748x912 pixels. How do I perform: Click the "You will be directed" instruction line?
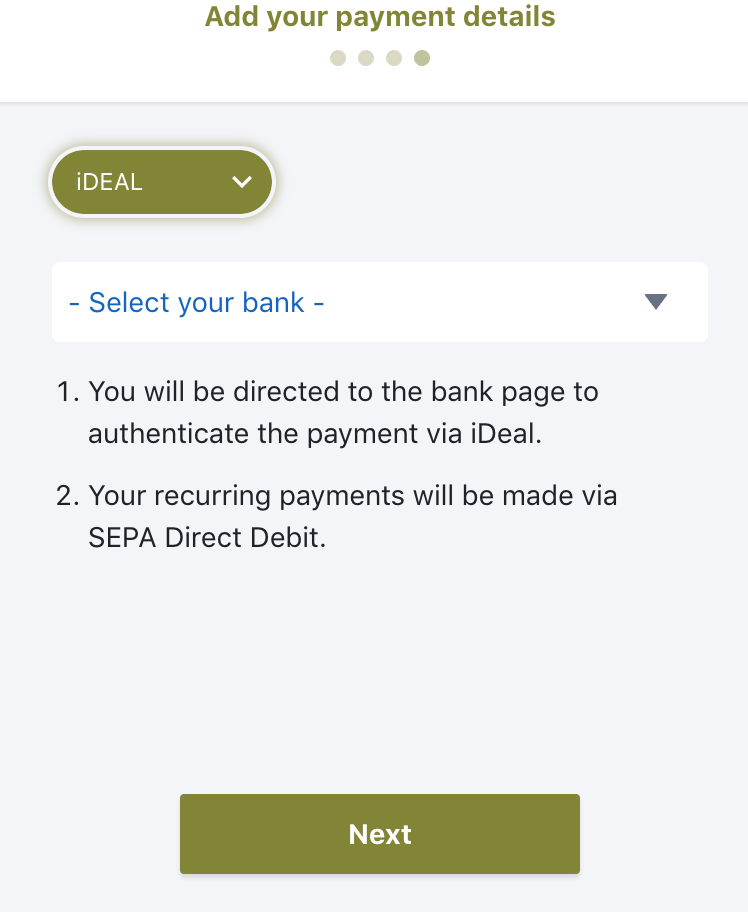click(x=343, y=391)
